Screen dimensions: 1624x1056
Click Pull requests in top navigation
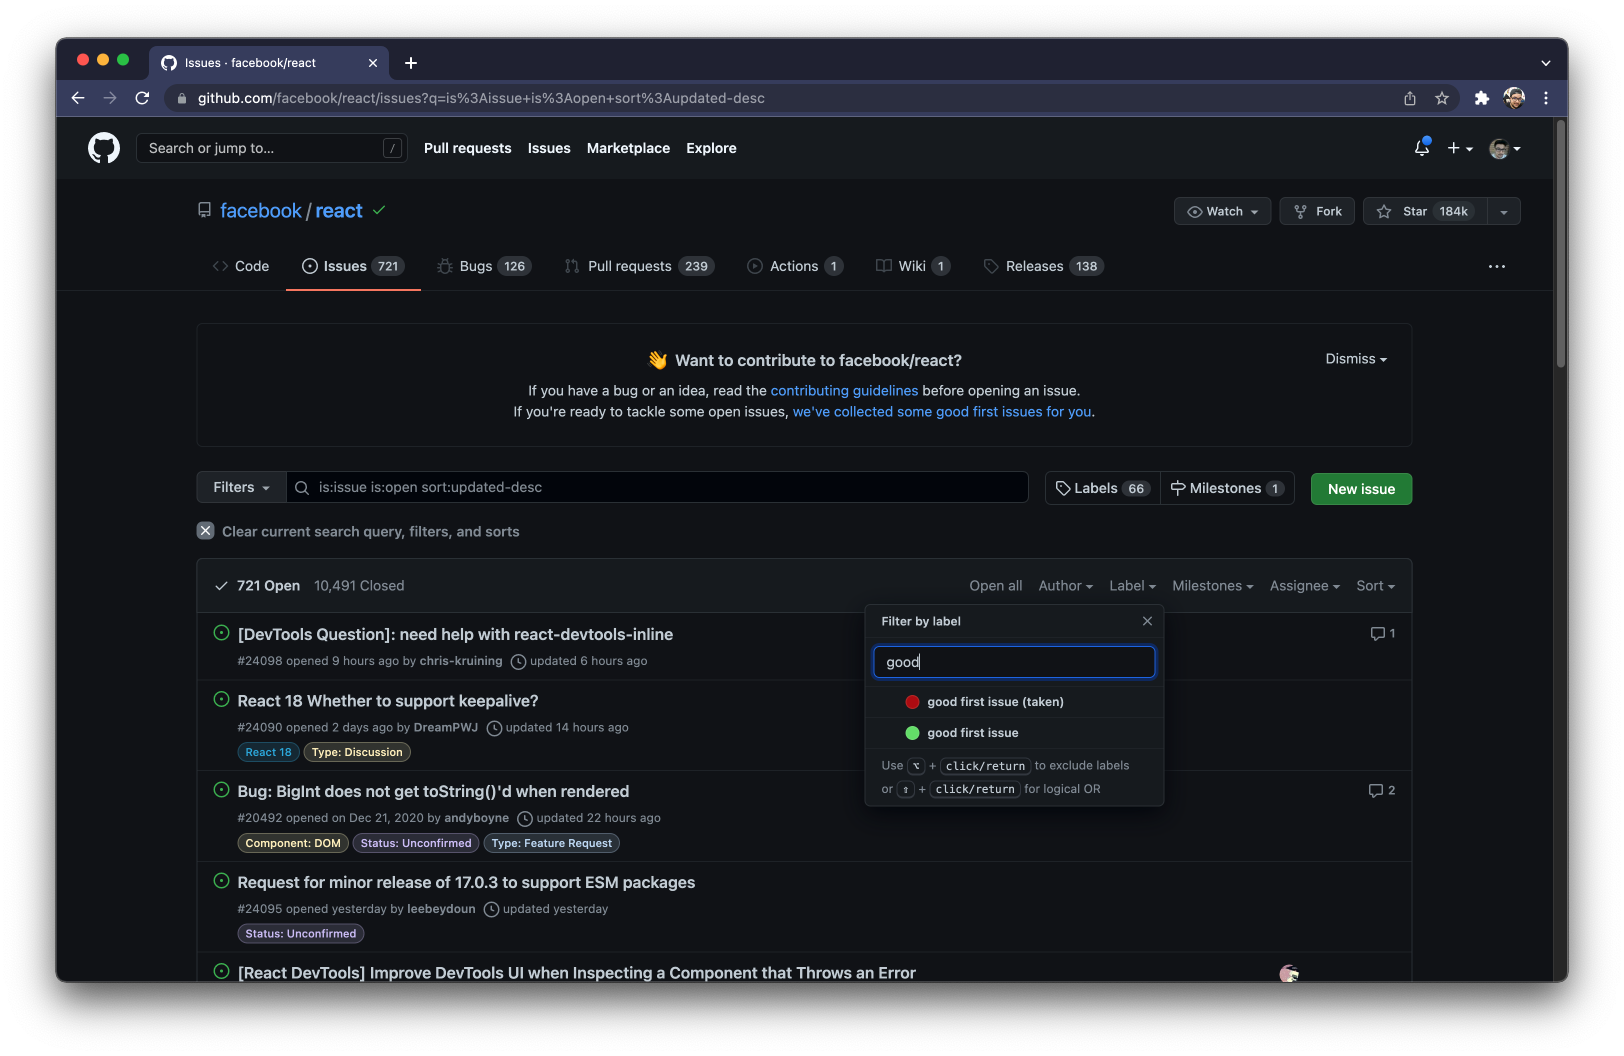[x=467, y=148]
